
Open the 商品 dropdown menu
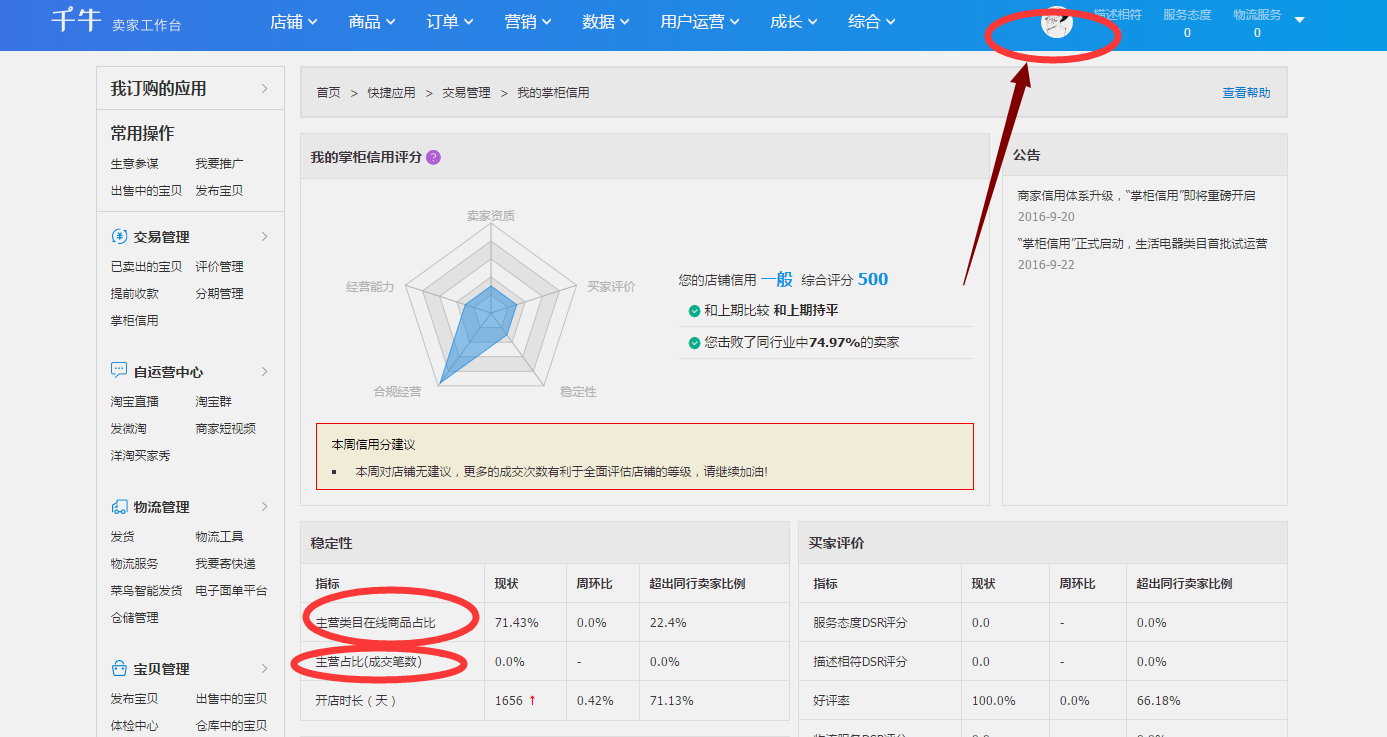pos(372,22)
